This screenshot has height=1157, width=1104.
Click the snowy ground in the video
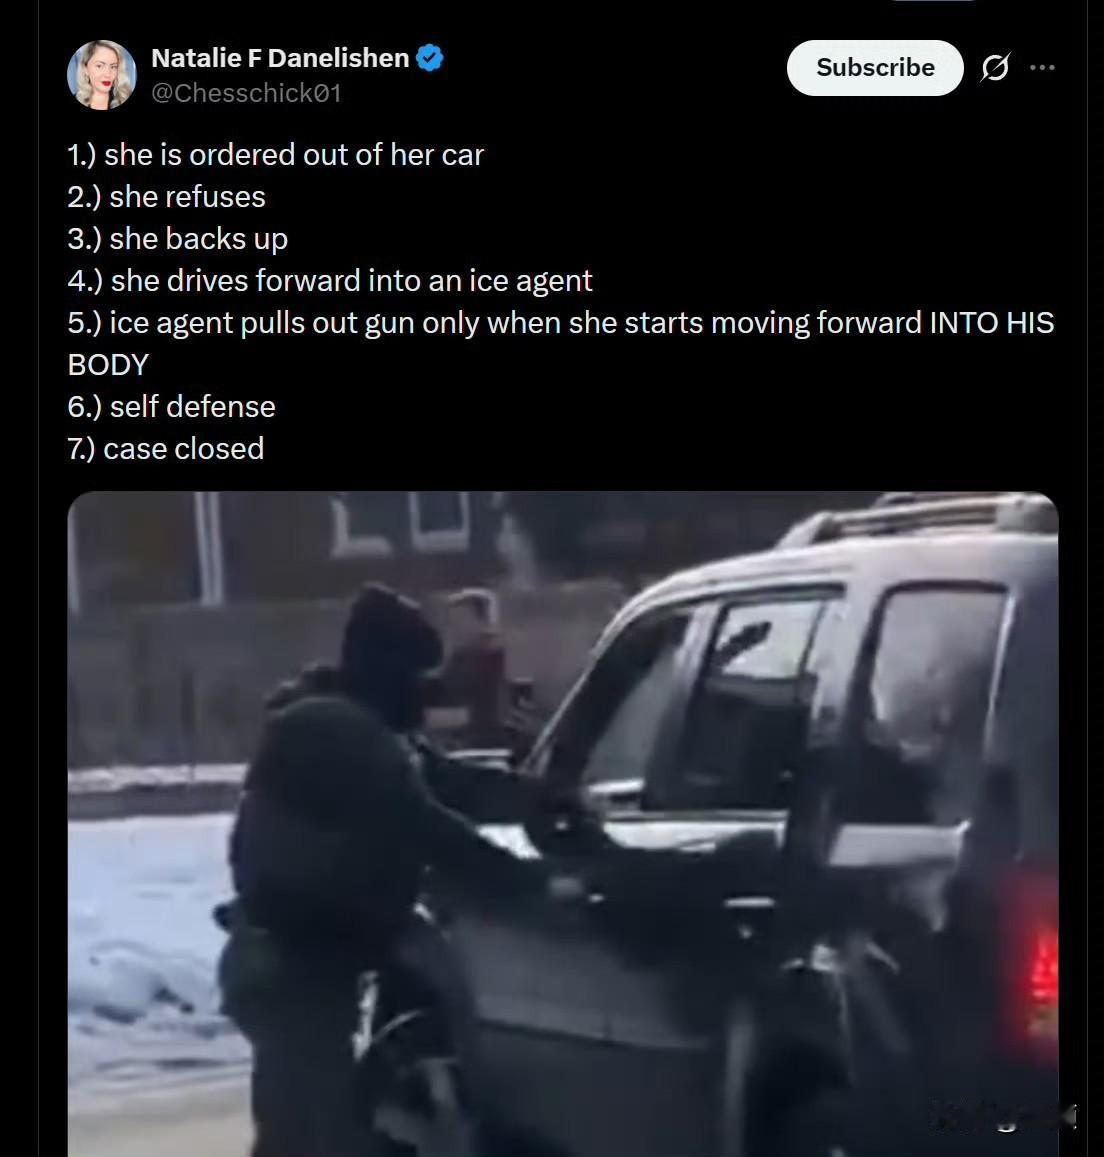148,959
